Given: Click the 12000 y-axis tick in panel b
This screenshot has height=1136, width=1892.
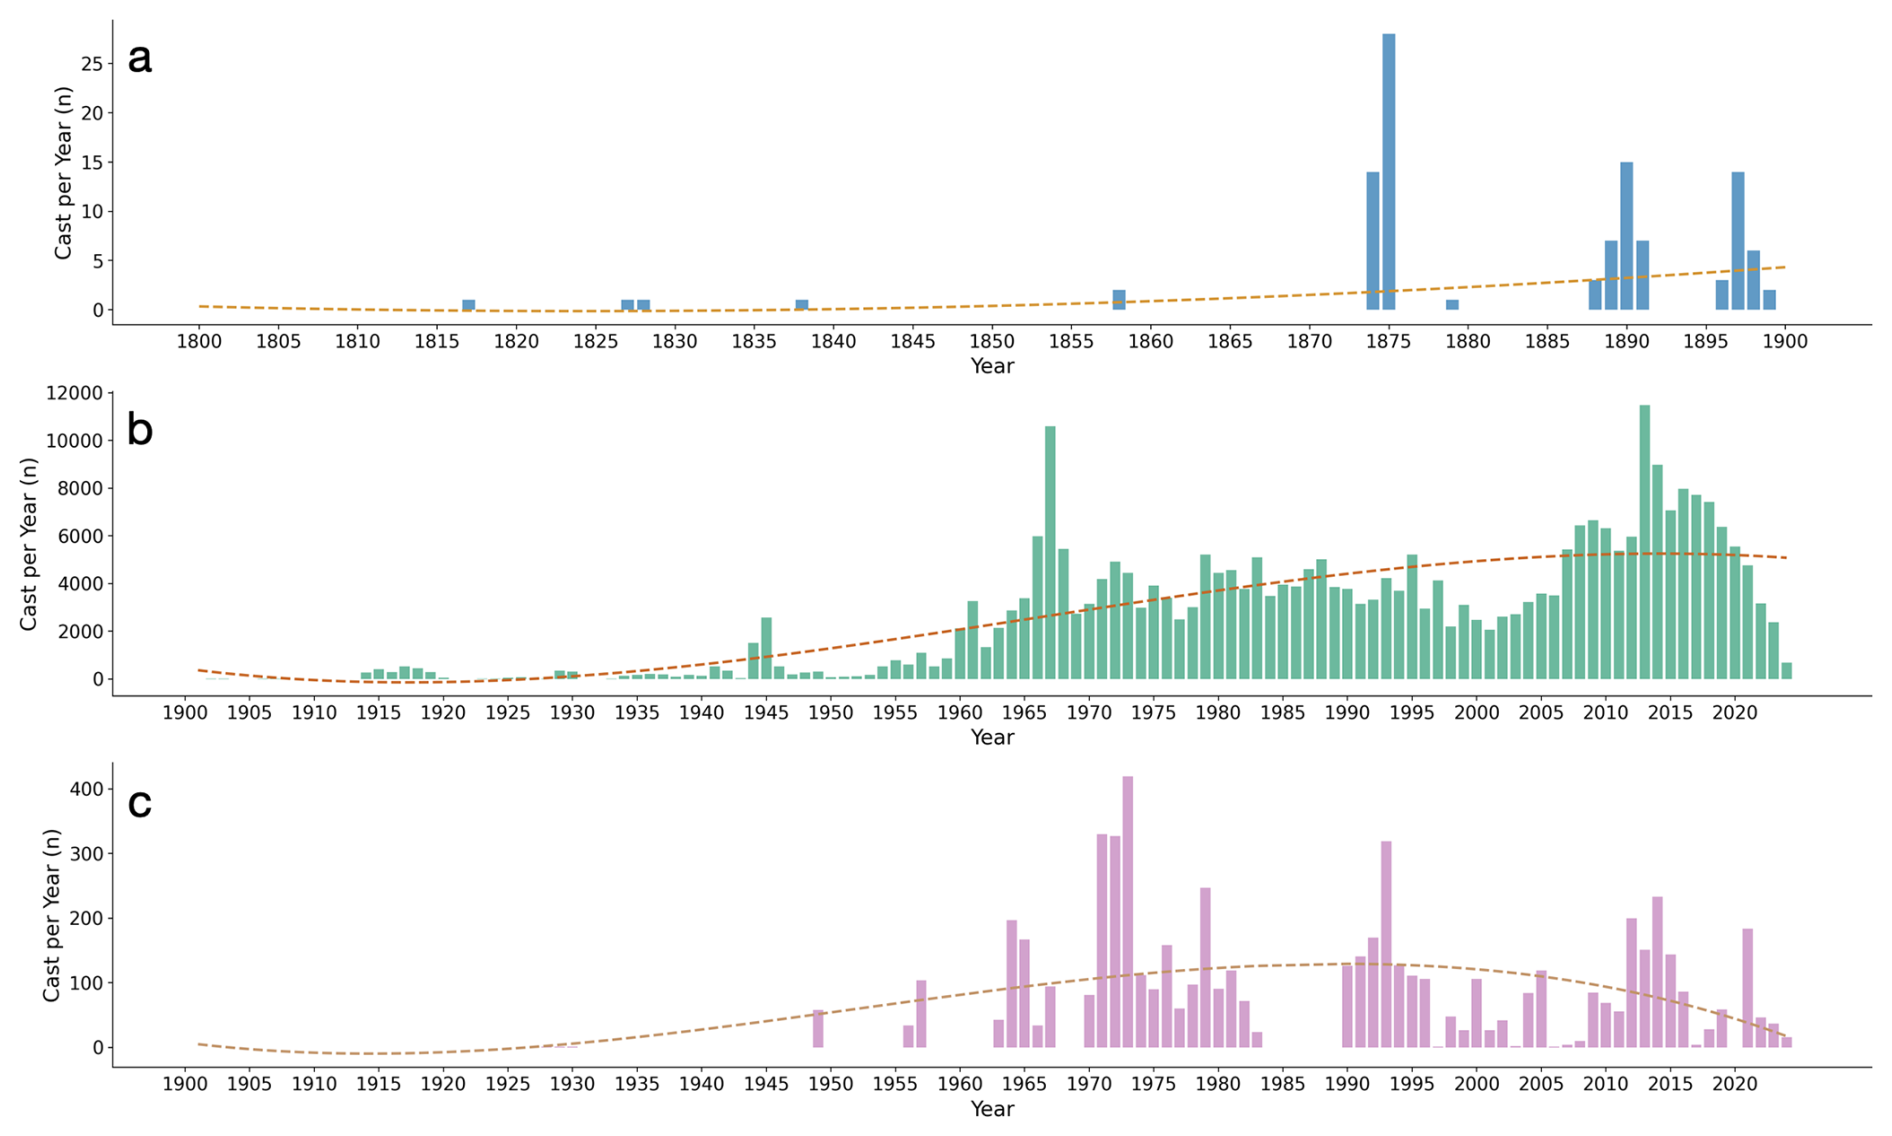Looking at the screenshot, I should coord(74,393).
